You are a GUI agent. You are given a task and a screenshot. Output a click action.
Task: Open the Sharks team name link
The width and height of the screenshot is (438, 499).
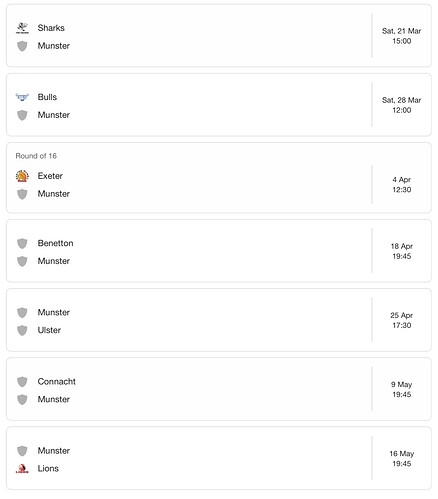point(51,28)
